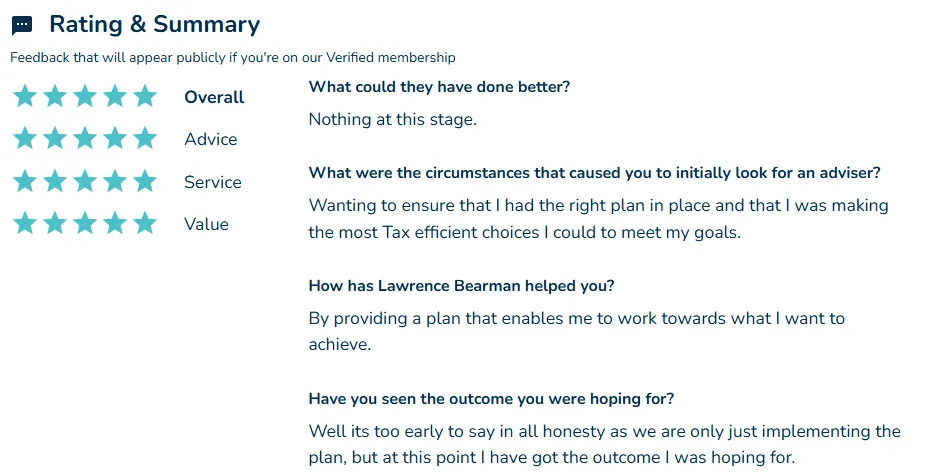This screenshot has width=932, height=472.
Task: Click the third star in Overall rating
Action: 85,96
